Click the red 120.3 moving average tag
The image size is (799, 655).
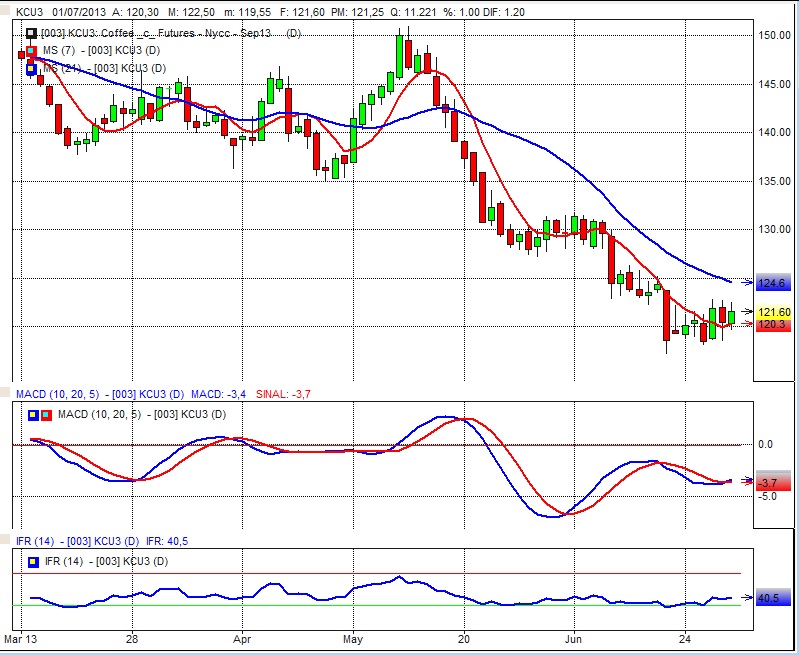774,325
